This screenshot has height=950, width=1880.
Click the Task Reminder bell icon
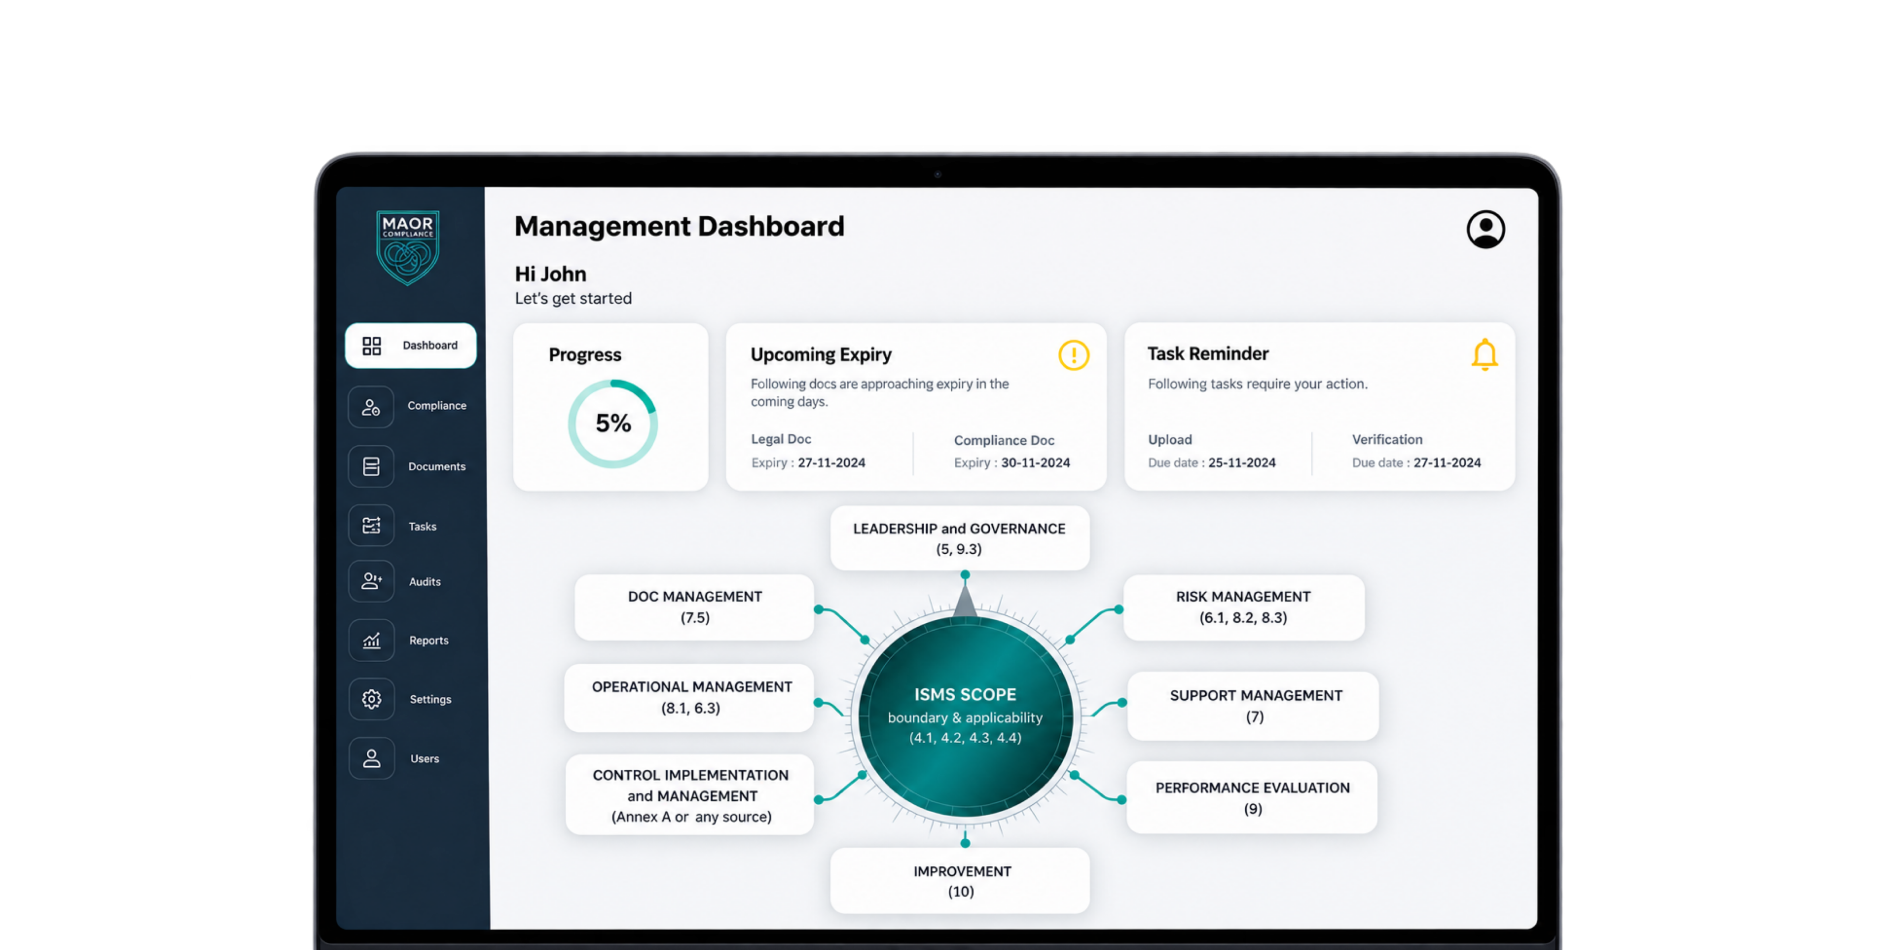[x=1484, y=355]
